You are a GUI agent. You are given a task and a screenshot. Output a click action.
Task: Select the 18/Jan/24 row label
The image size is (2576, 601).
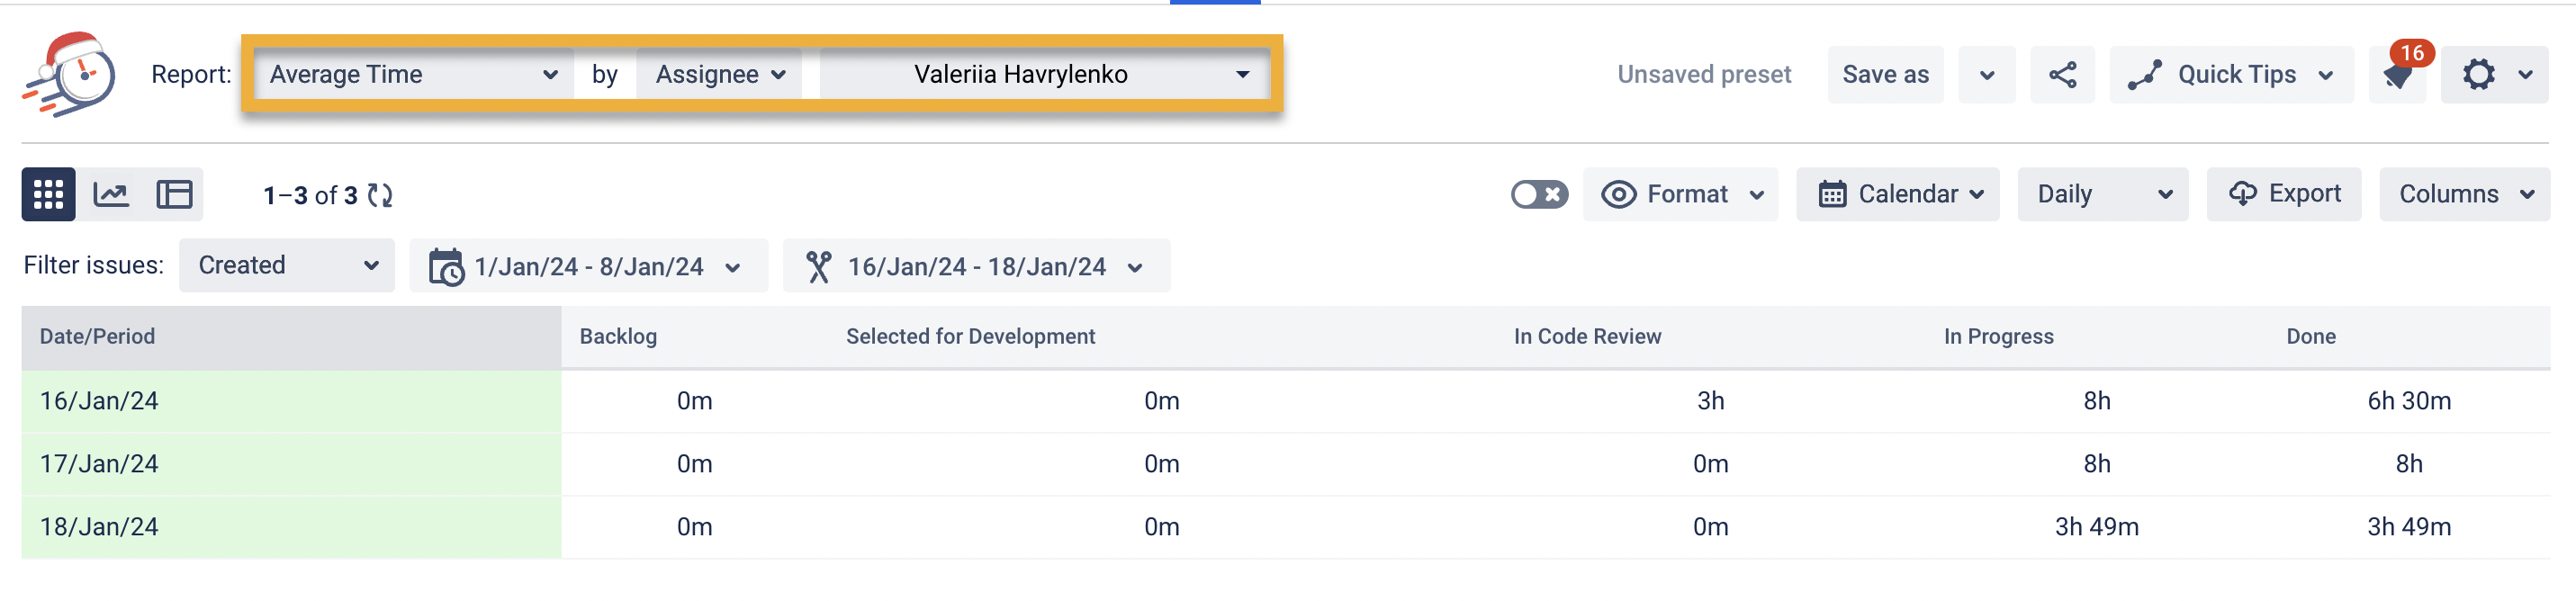(99, 527)
